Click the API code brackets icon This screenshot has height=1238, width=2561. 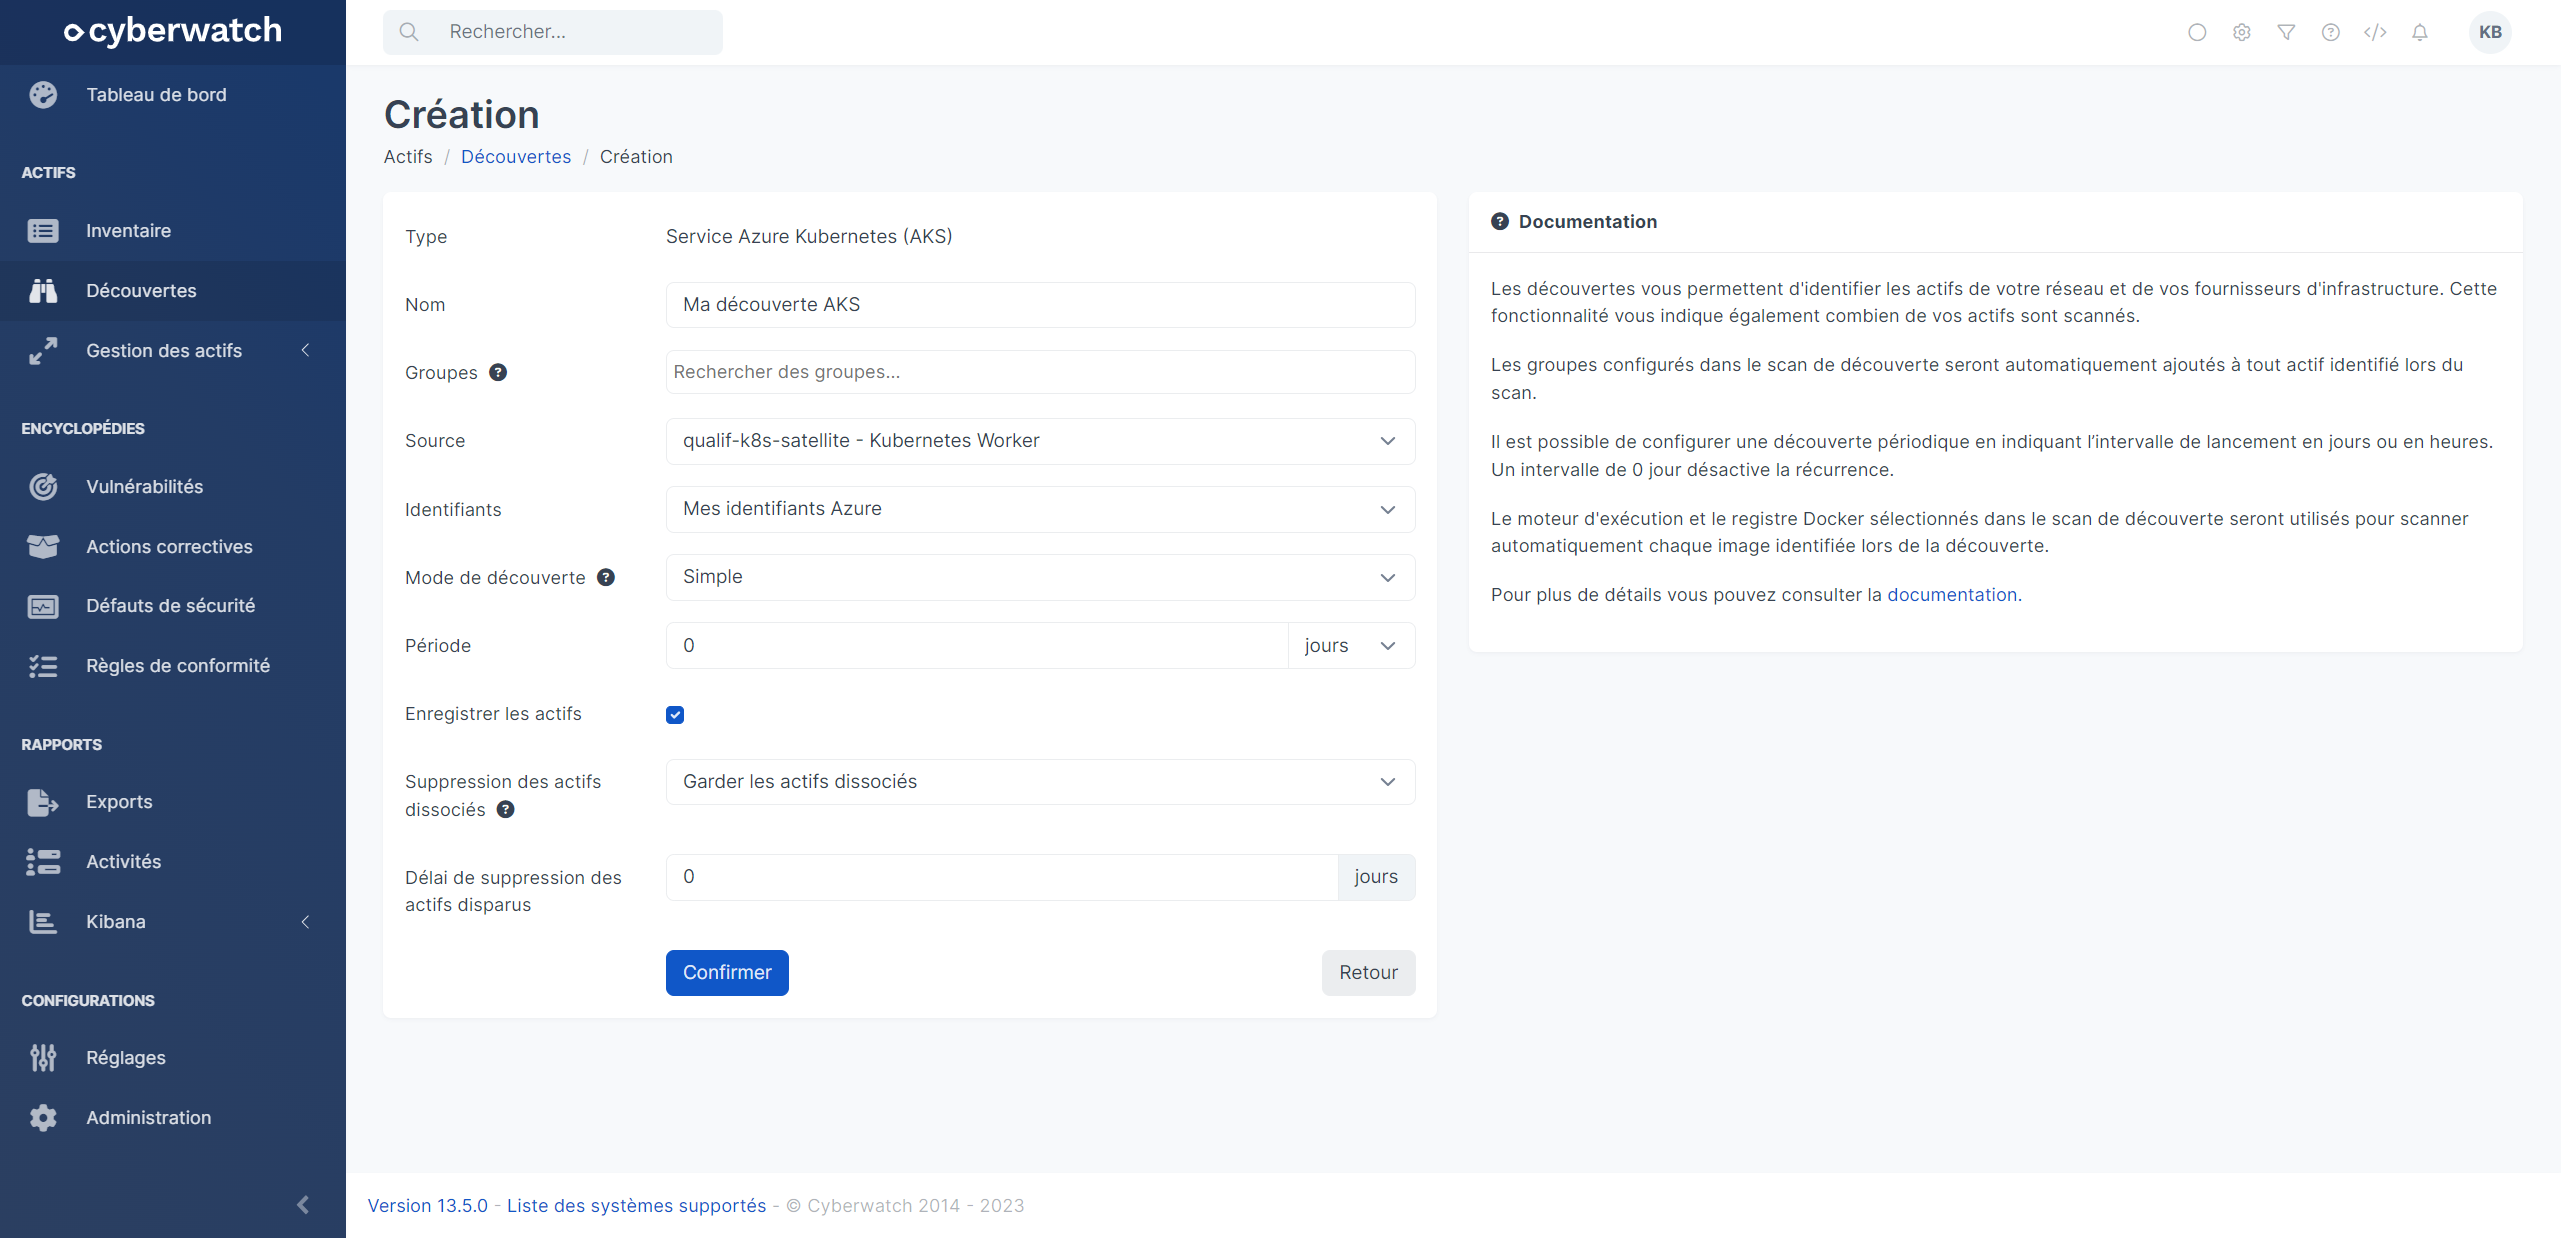point(2375,32)
